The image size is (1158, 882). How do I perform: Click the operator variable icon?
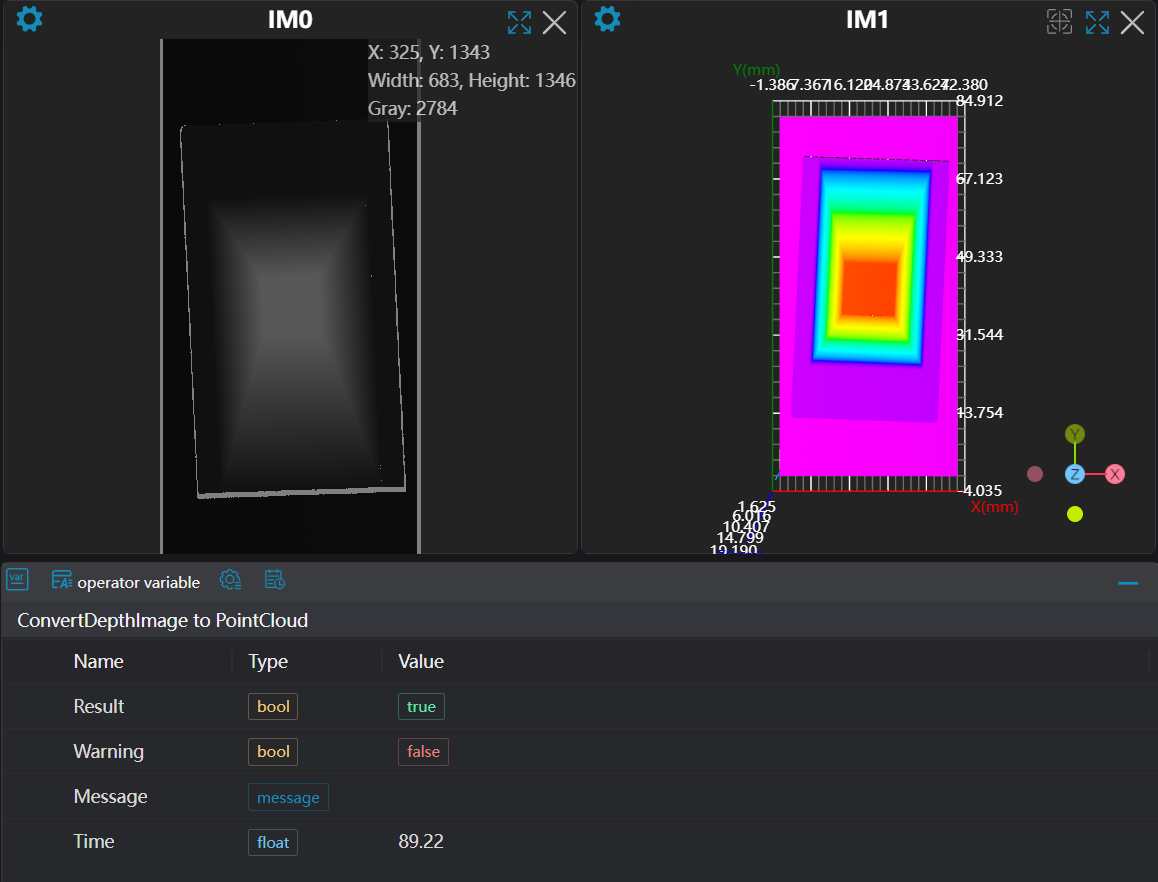pyautogui.click(x=62, y=580)
